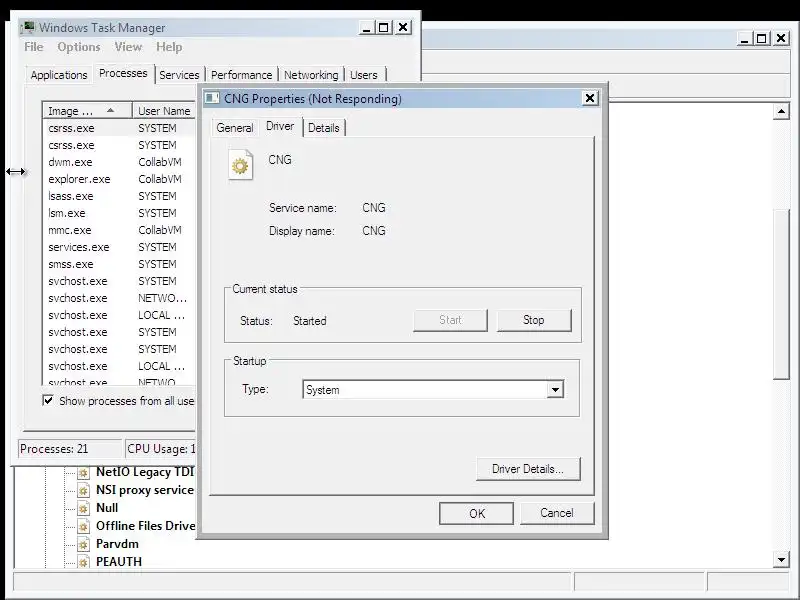Select the Parvdm tree item
The width and height of the screenshot is (800, 600).
[x=117, y=544]
